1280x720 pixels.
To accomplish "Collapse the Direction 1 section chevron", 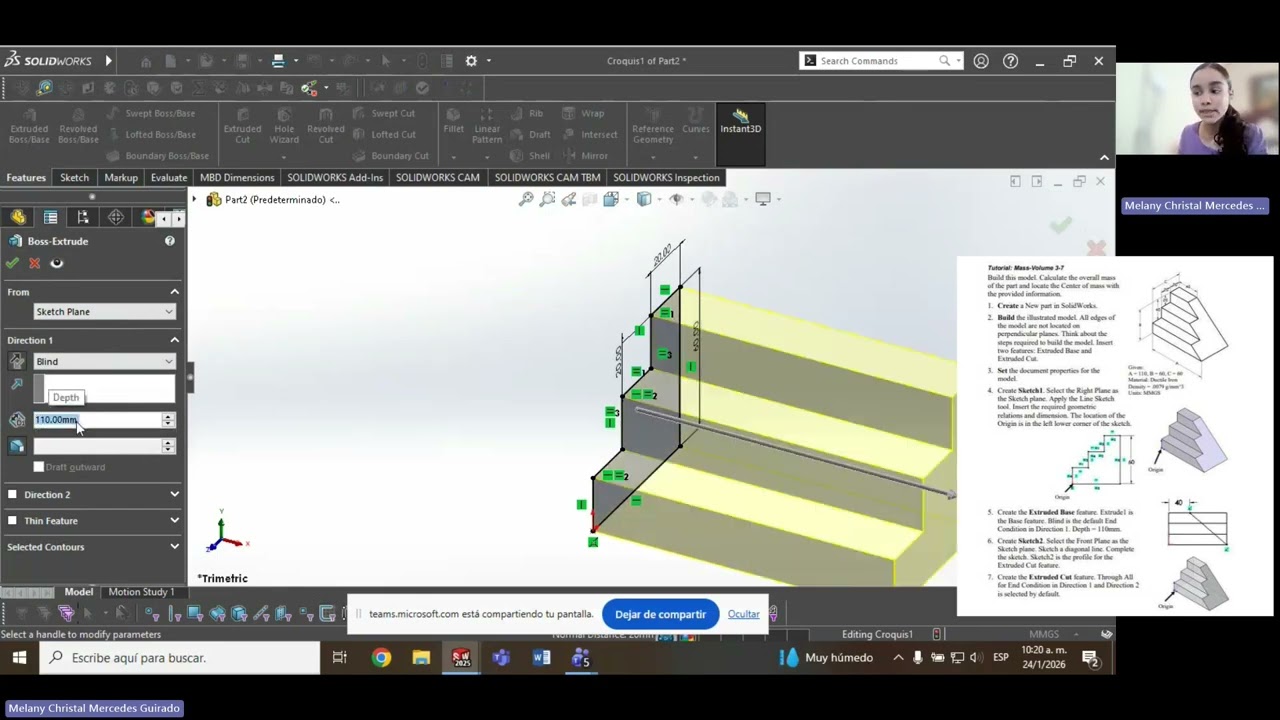I will coord(174,340).
